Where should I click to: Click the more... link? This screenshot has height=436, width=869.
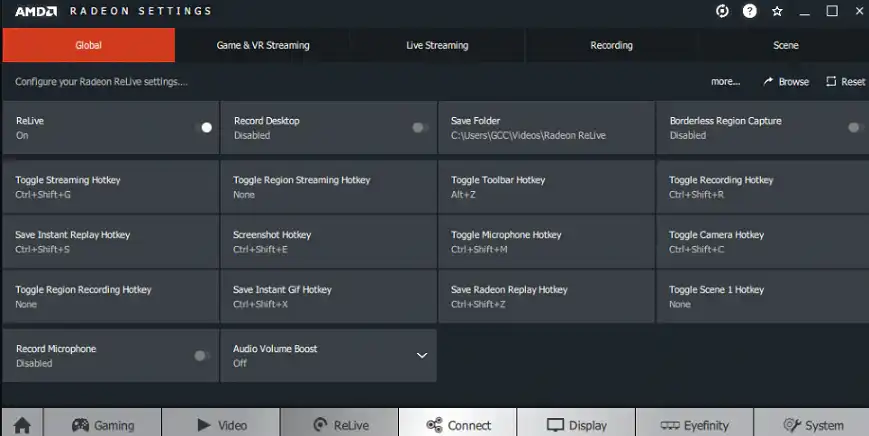(725, 81)
